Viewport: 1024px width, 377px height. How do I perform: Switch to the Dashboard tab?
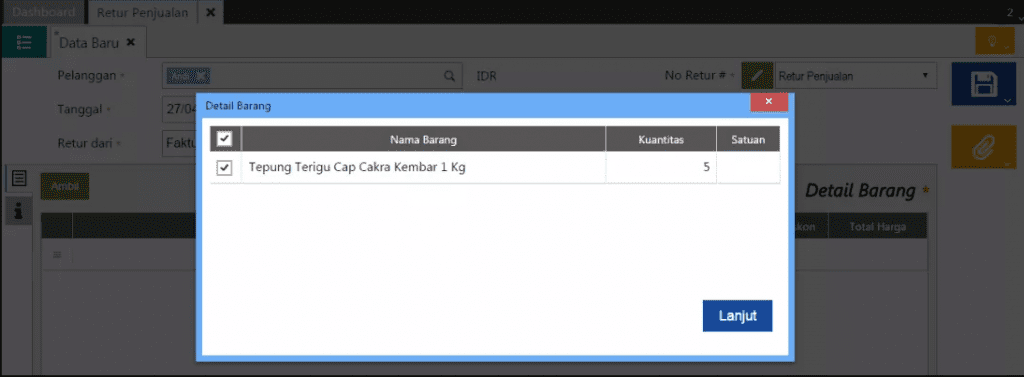[43, 12]
